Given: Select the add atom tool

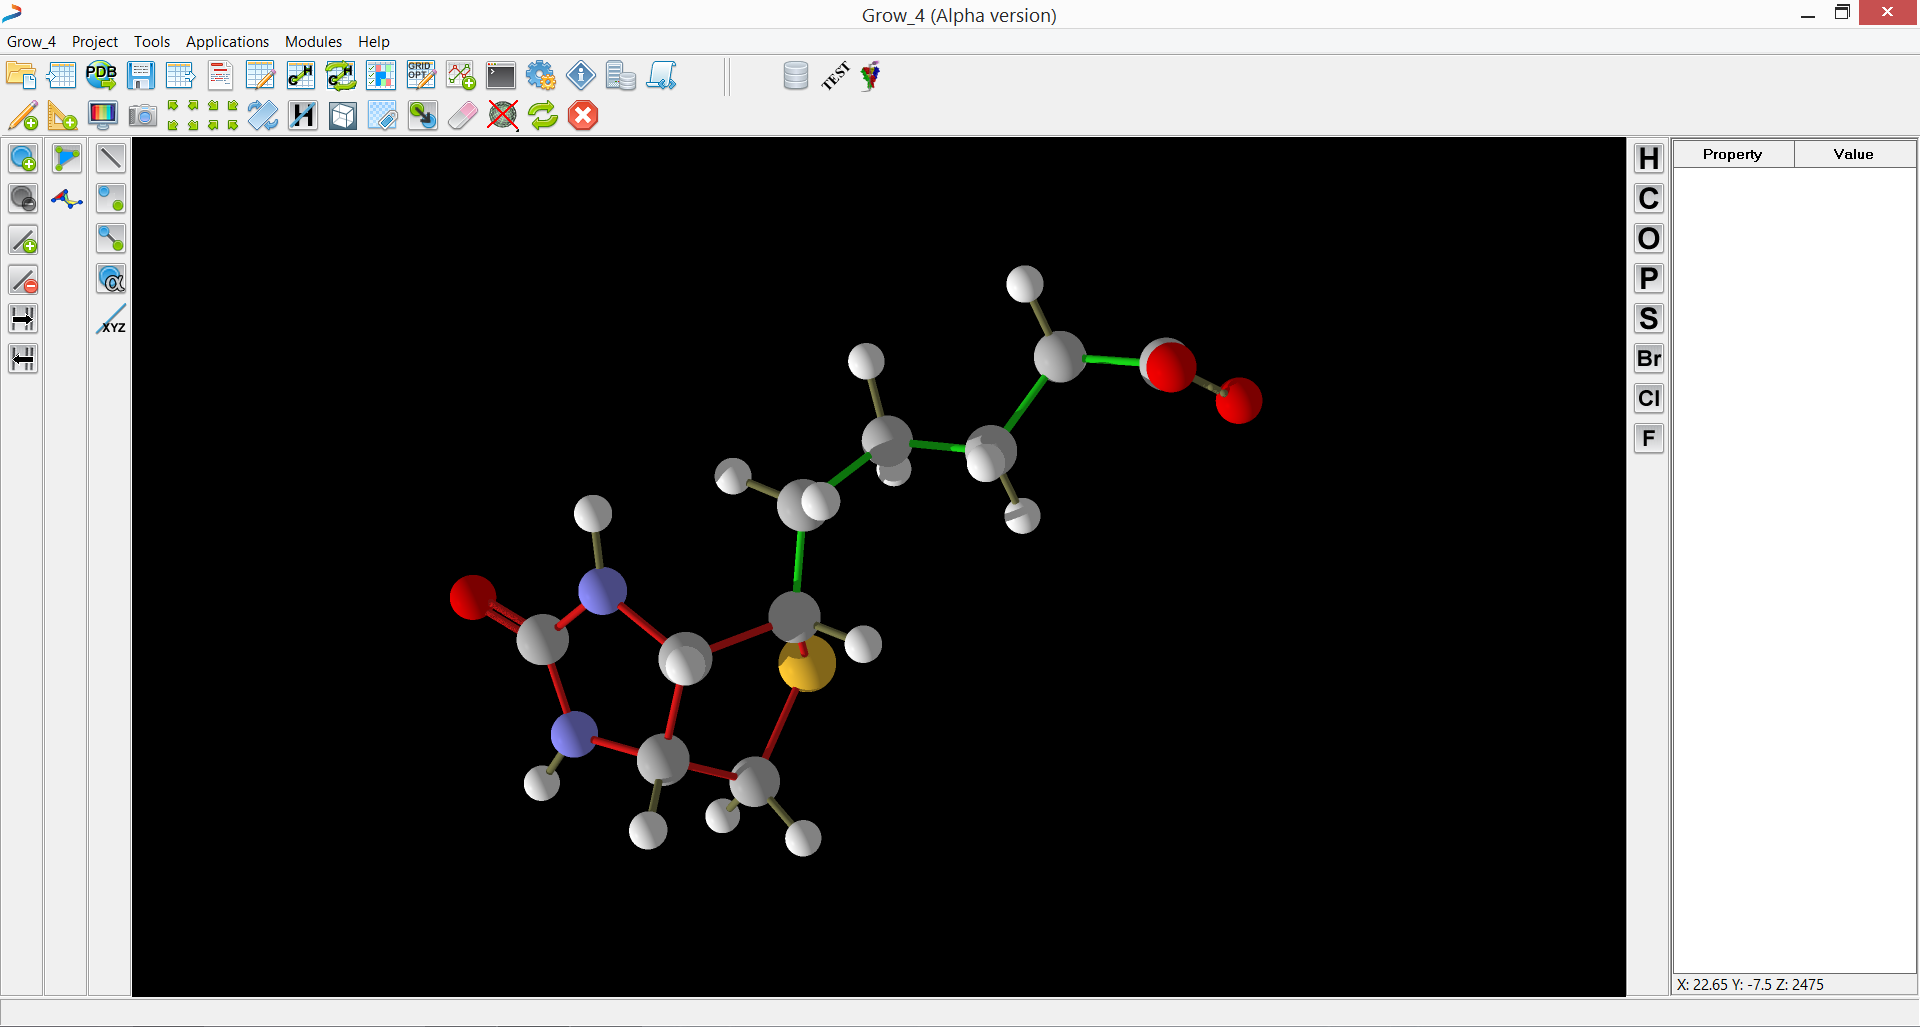Looking at the screenshot, I should [x=23, y=158].
